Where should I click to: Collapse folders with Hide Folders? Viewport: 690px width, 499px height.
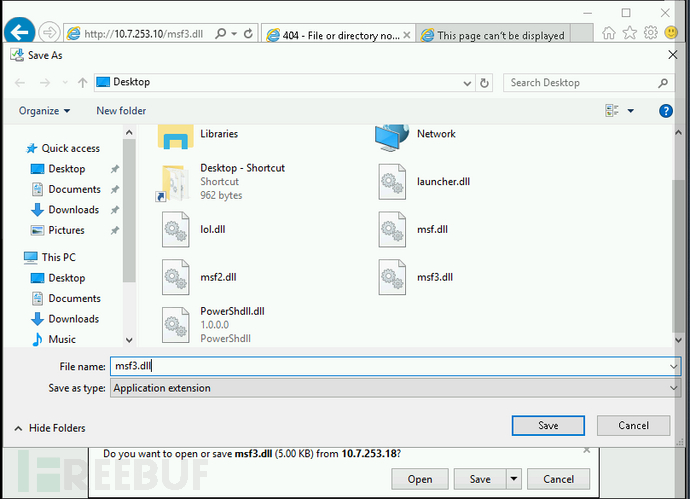pyautogui.click(x=50, y=428)
